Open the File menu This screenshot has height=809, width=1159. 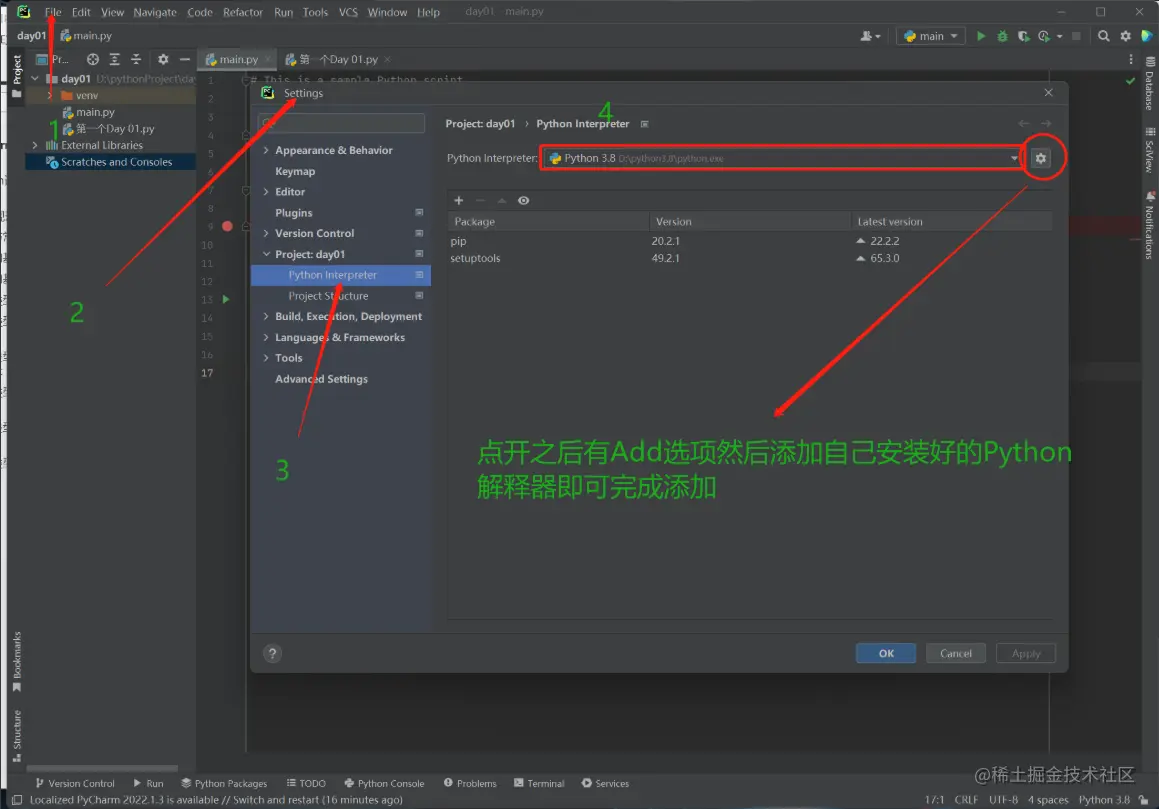click(53, 12)
